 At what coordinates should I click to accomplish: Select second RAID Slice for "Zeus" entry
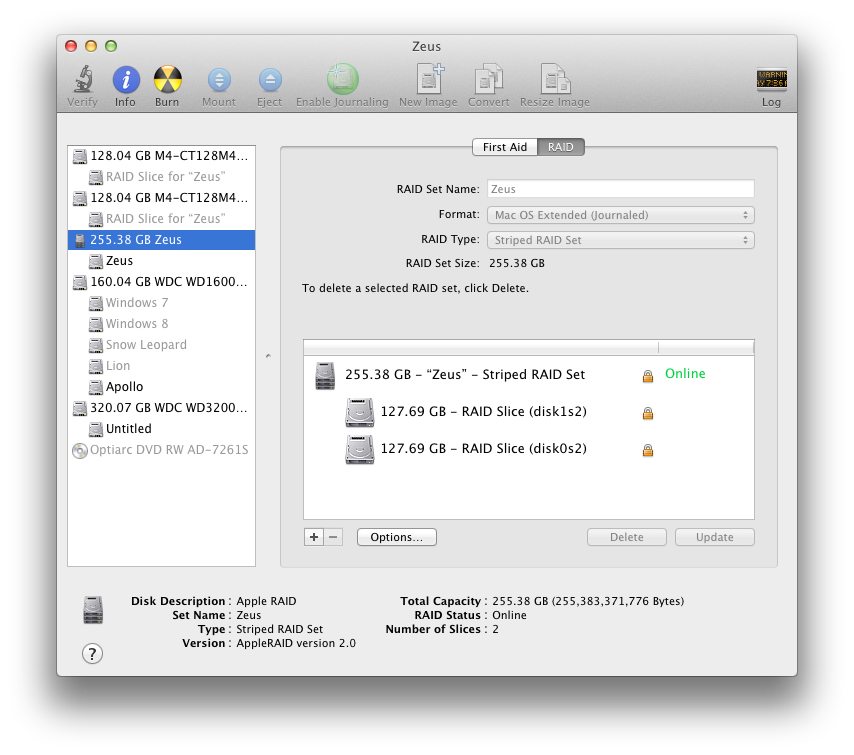[x=161, y=219]
